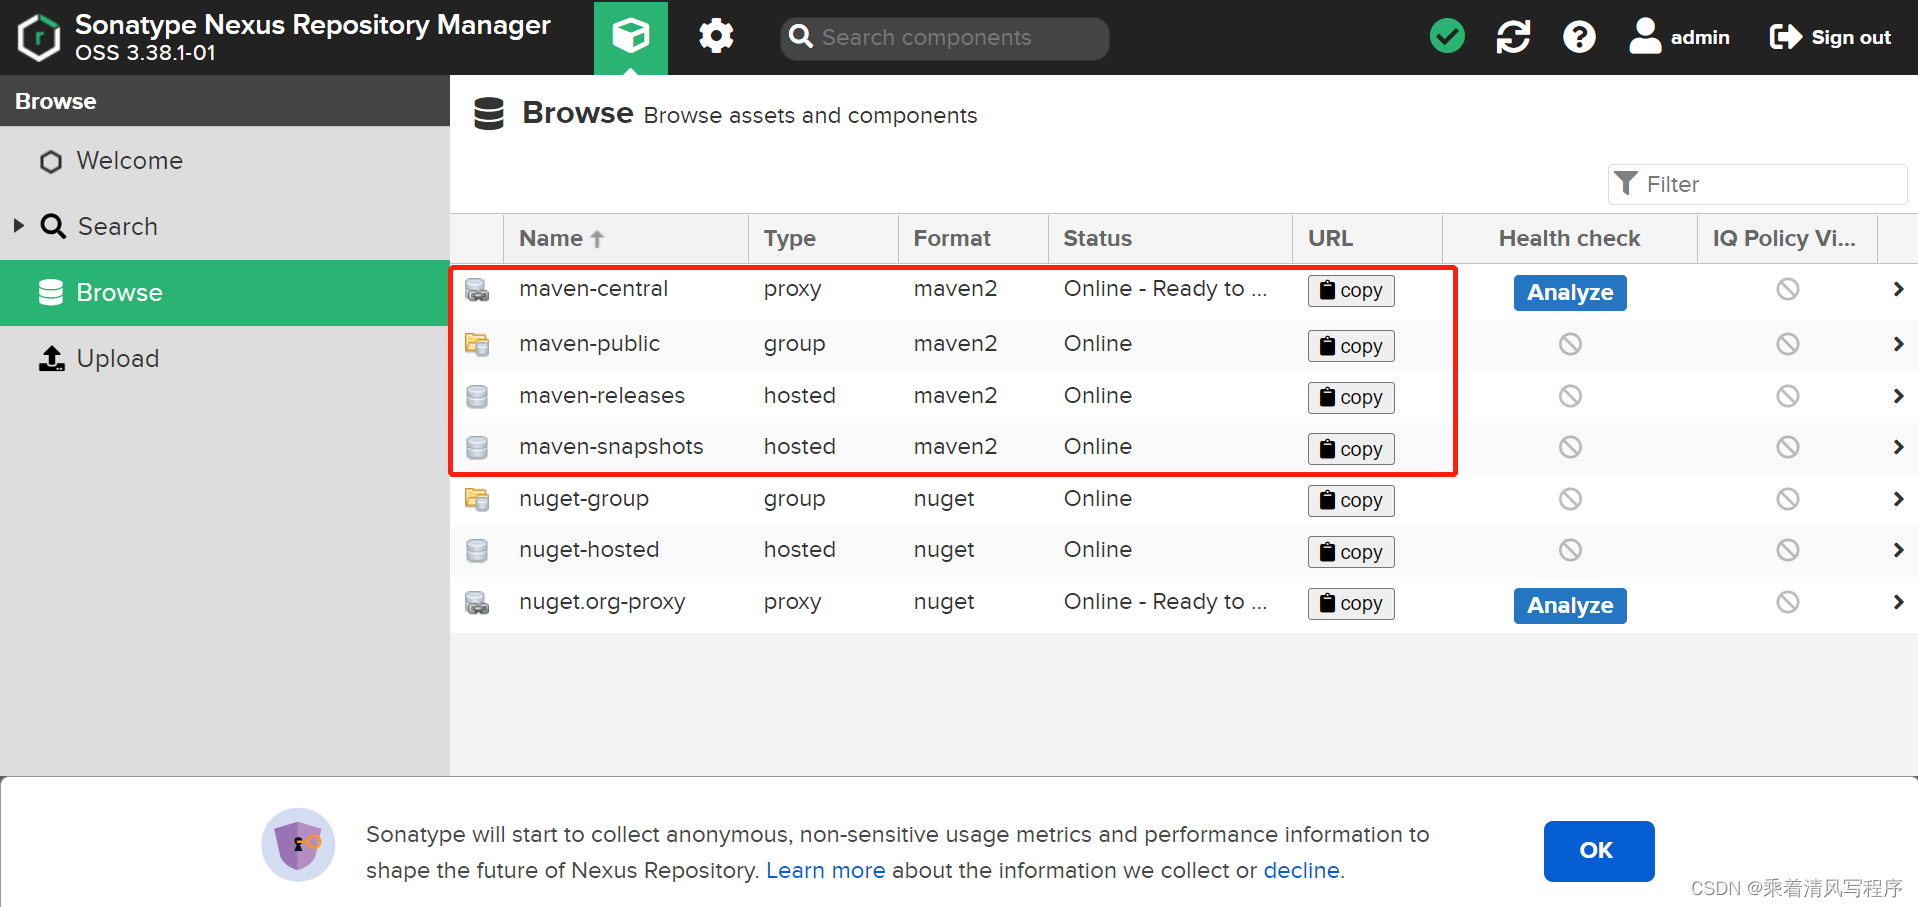Click maven-public IQ policy disabled icon
Screen dimensions: 1918x907
tap(1788, 344)
